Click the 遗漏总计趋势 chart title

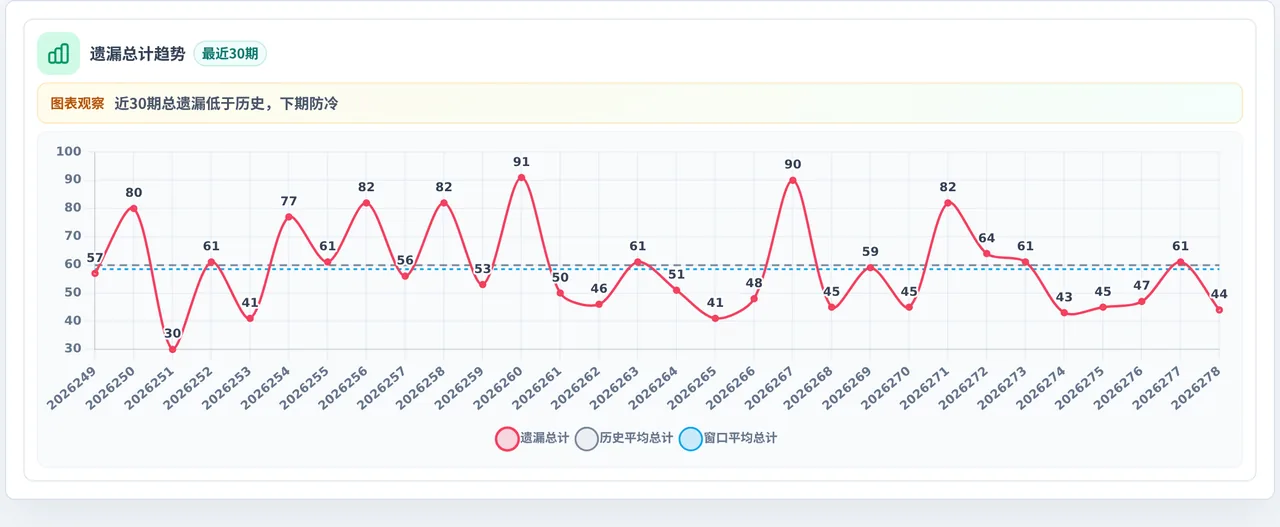[x=138, y=54]
